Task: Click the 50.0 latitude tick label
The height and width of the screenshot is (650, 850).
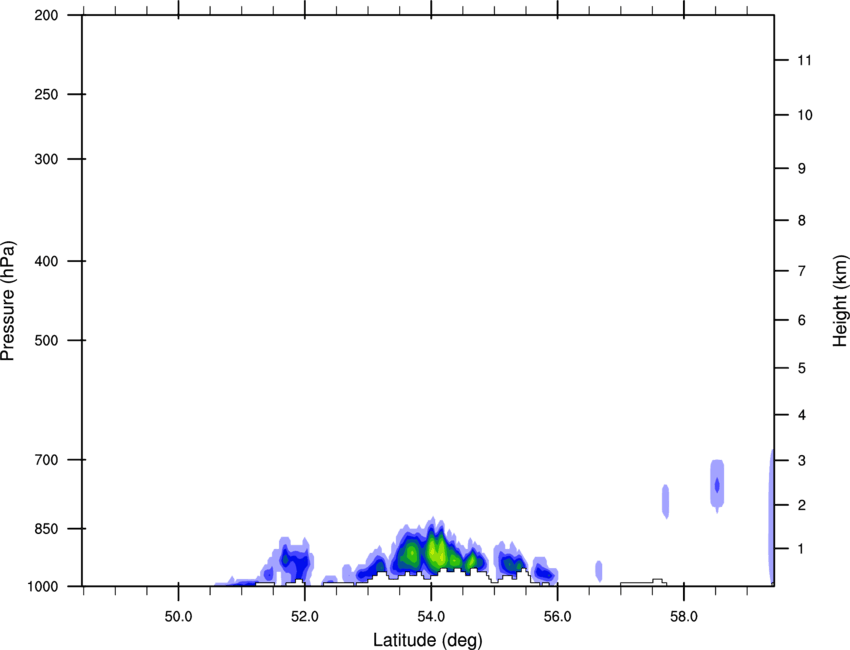Action: tap(178, 617)
